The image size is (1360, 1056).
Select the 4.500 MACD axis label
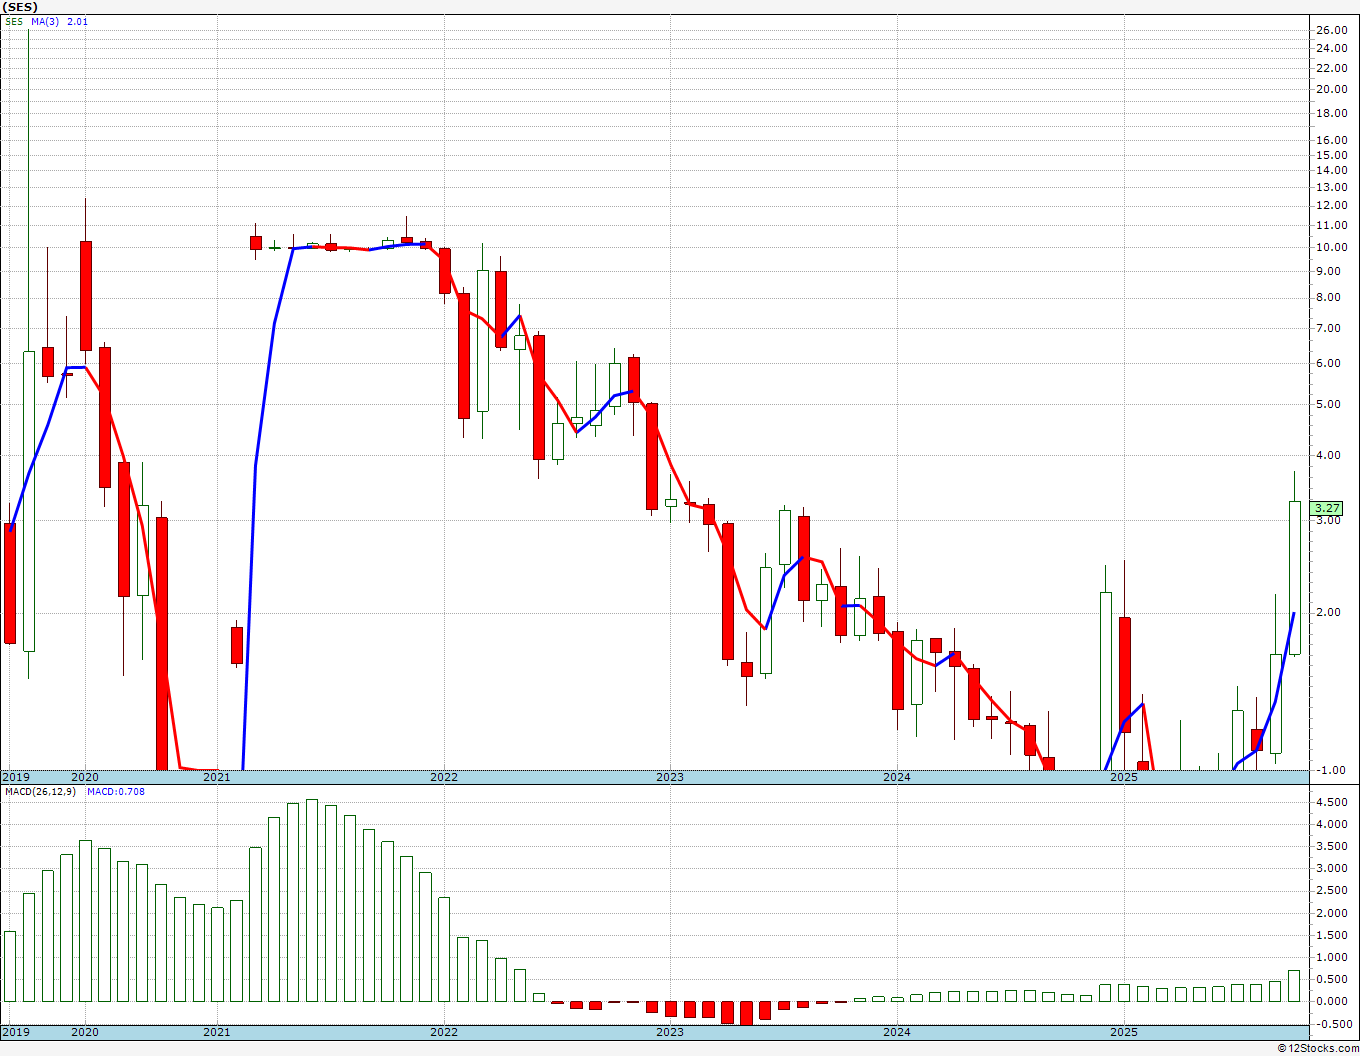click(1332, 803)
